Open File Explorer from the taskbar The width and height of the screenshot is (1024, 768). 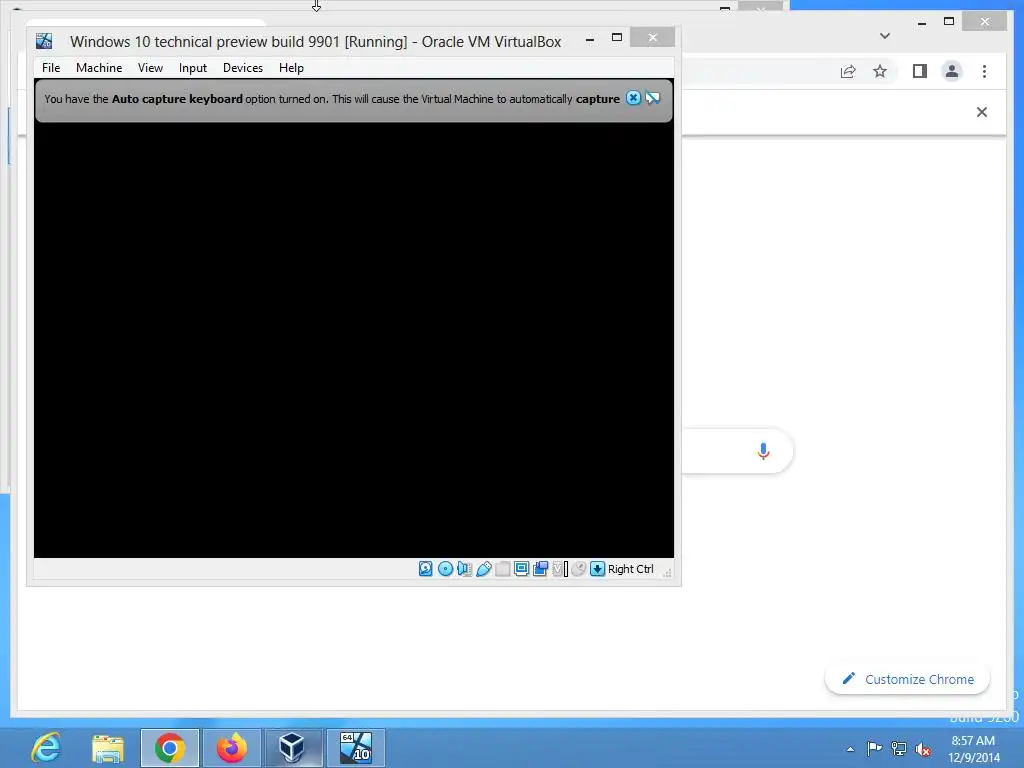click(x=107, y=748)
